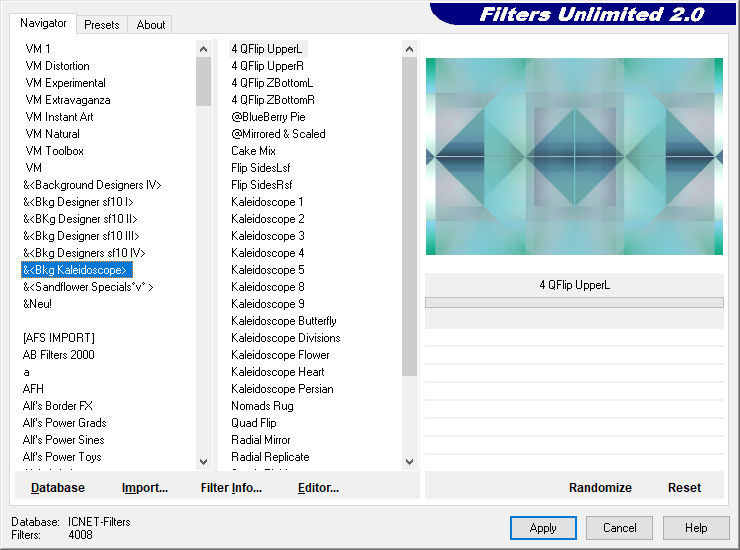The height and width of the screenshot is (550, 740).
Task: Select &<BKg Designer sf10 II> category
Action: click(x=80, y=219)
